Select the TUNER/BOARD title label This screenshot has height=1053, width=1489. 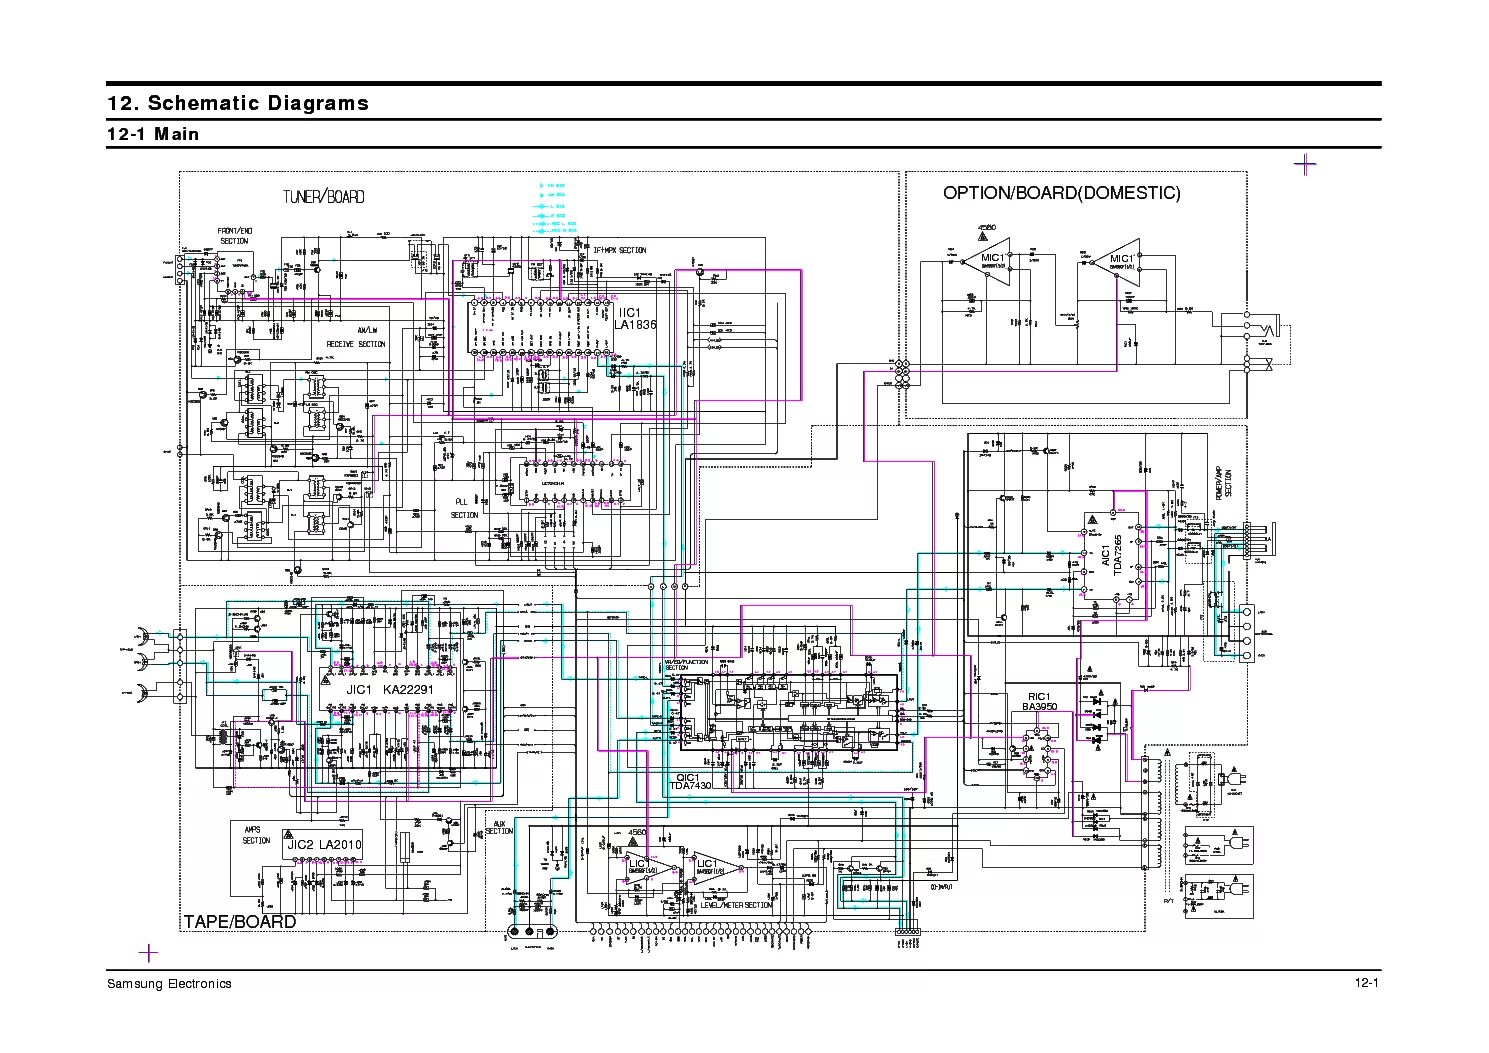[323, 197]
